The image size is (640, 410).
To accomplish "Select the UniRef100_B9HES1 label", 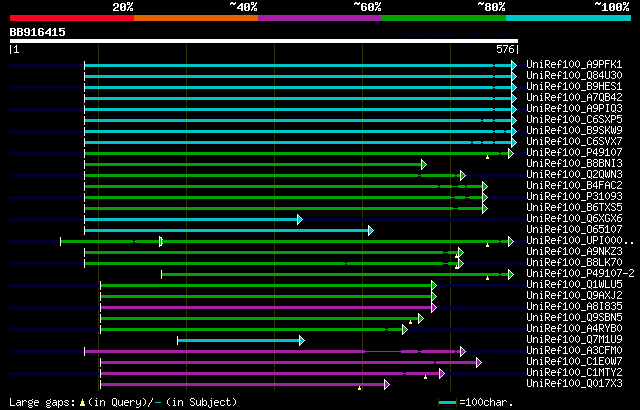I will coord(574,86).
